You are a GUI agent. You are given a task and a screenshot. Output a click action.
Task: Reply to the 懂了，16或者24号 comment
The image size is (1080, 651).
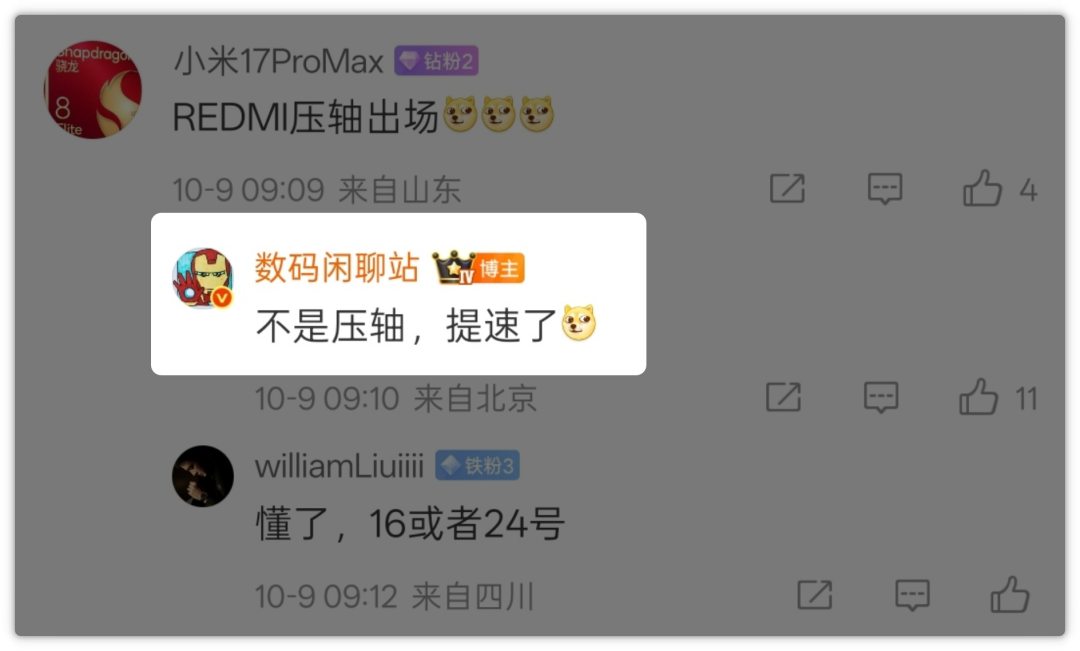(x=913, y=595)
